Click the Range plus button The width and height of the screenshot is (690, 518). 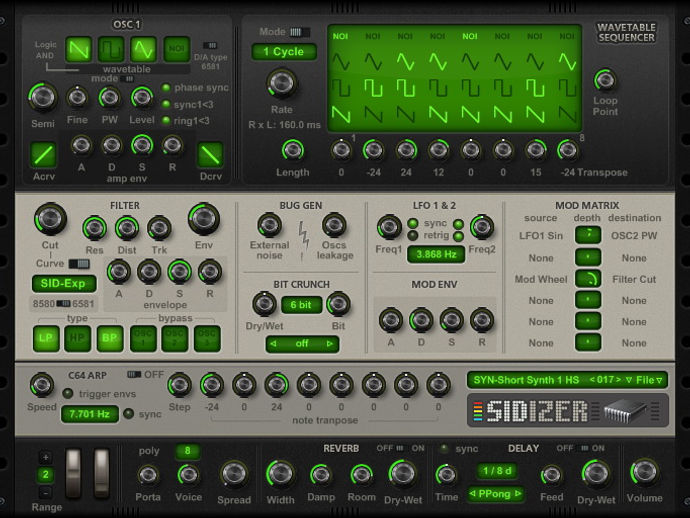point(45,458)
